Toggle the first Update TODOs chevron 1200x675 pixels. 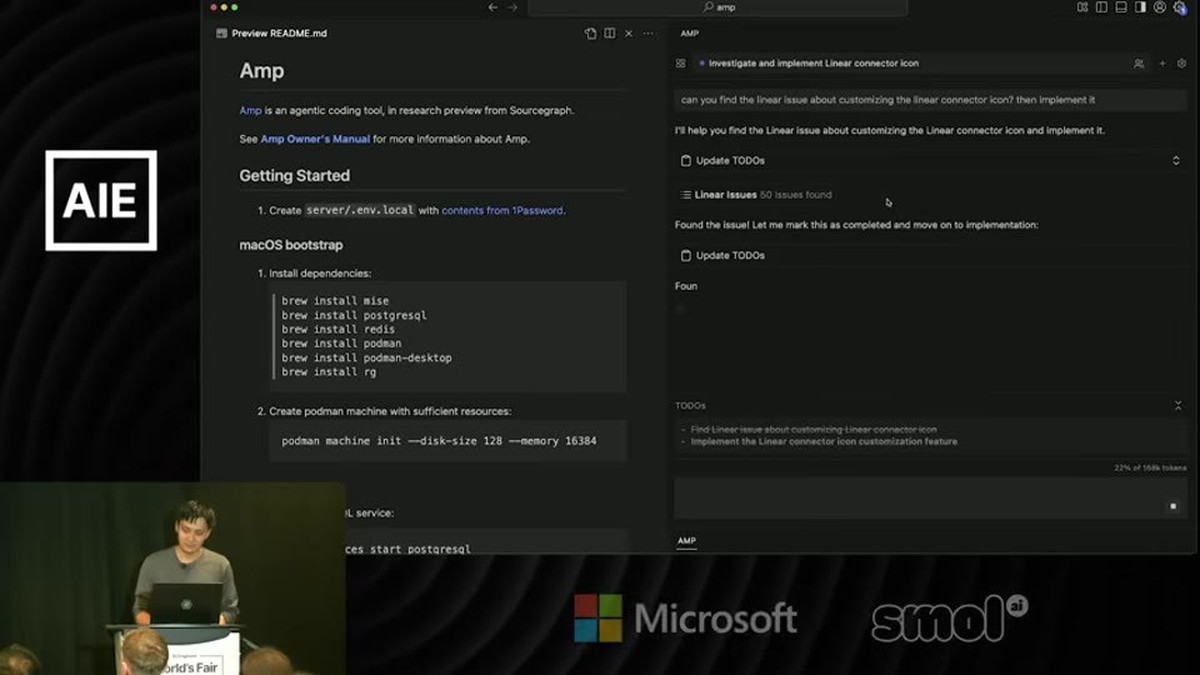tap(1176, 160)
